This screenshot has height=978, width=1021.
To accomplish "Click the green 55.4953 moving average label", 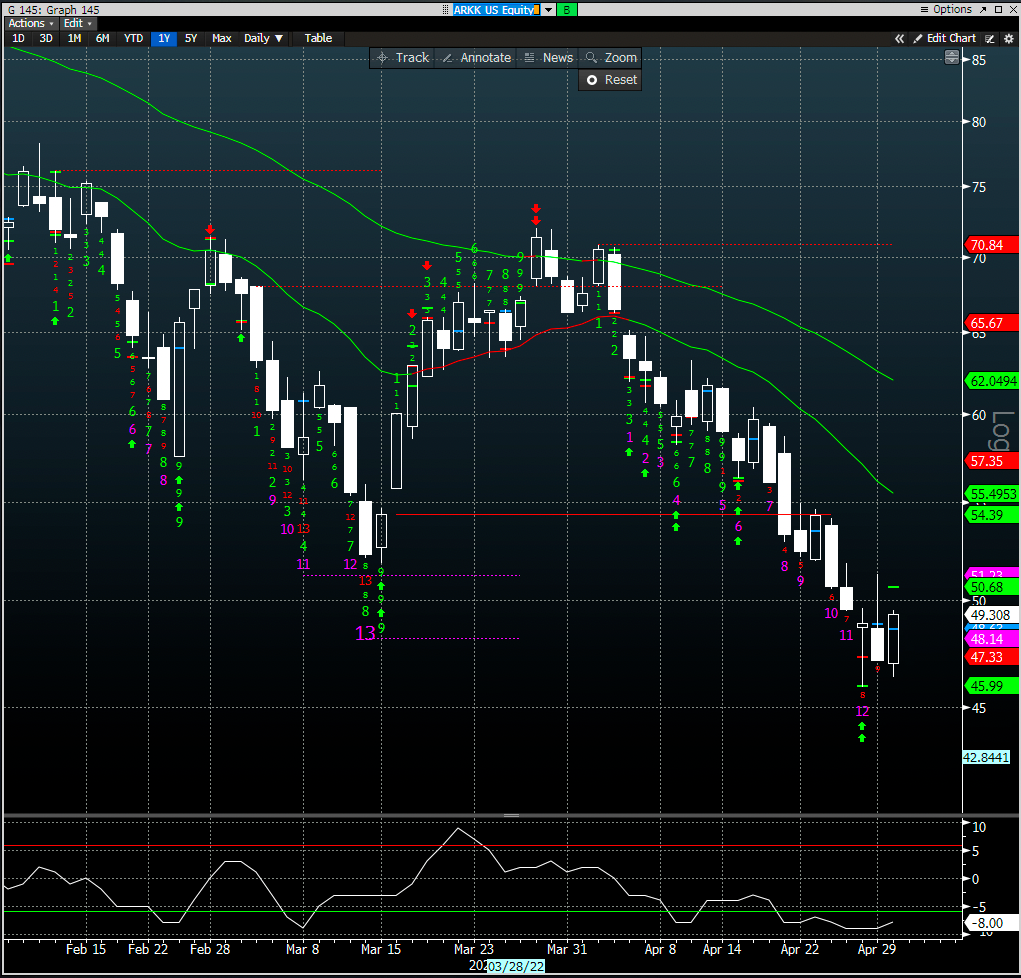I will [x=992, y=494].
